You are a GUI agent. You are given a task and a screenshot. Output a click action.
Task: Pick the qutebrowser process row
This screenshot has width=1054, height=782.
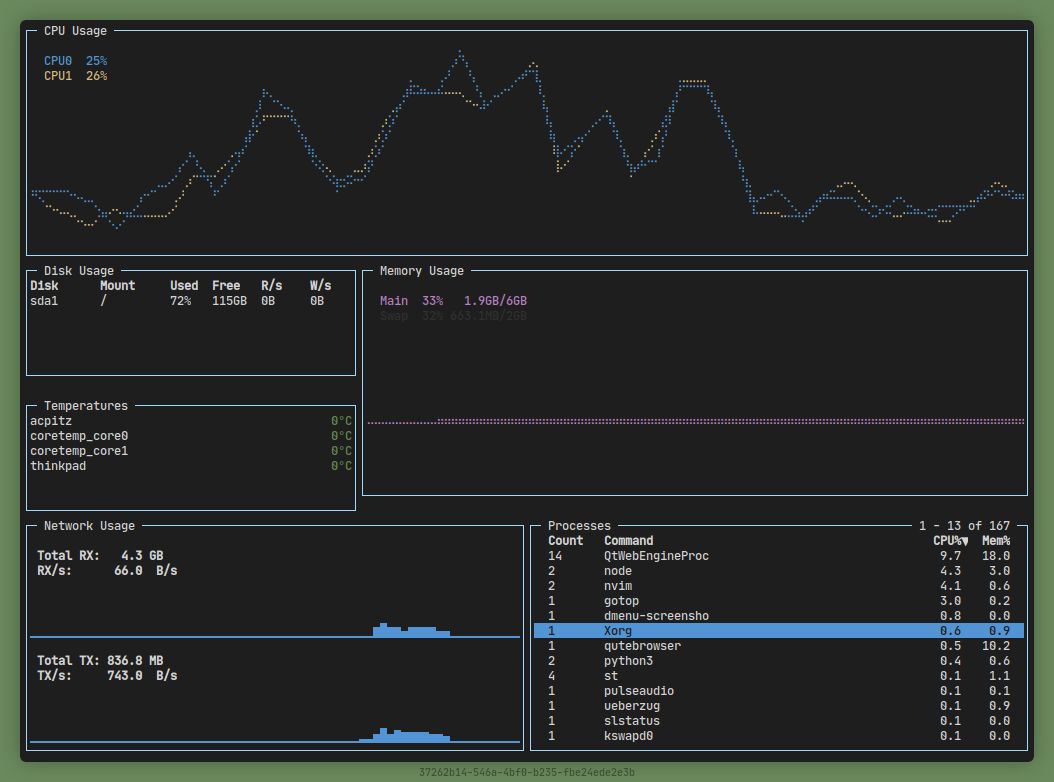tap(642, 646)
